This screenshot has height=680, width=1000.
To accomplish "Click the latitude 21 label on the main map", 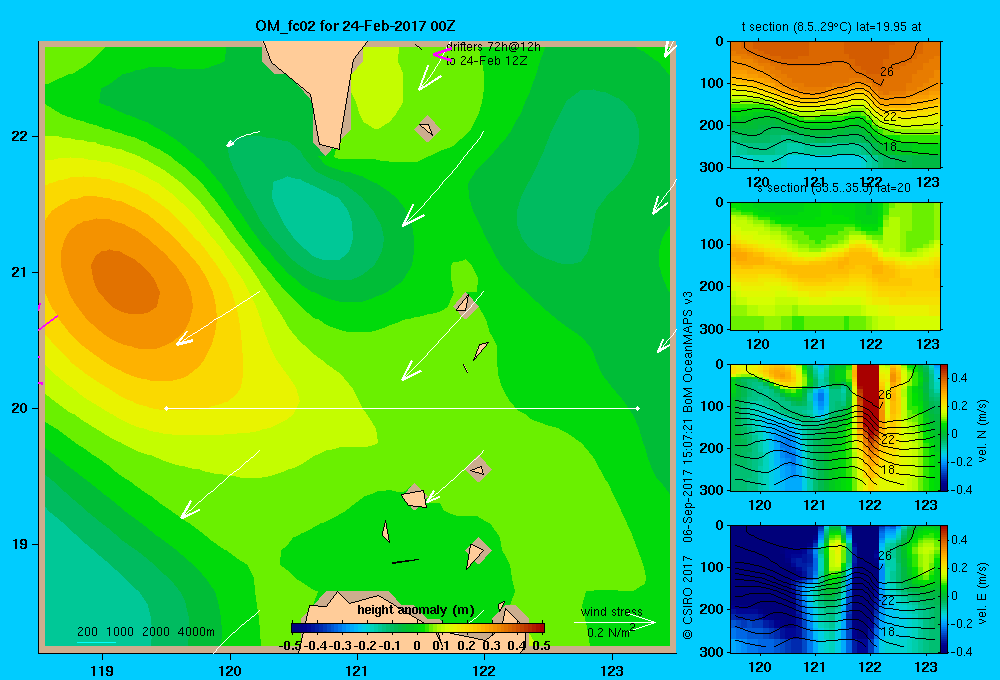I will click(x=20, y=272).
